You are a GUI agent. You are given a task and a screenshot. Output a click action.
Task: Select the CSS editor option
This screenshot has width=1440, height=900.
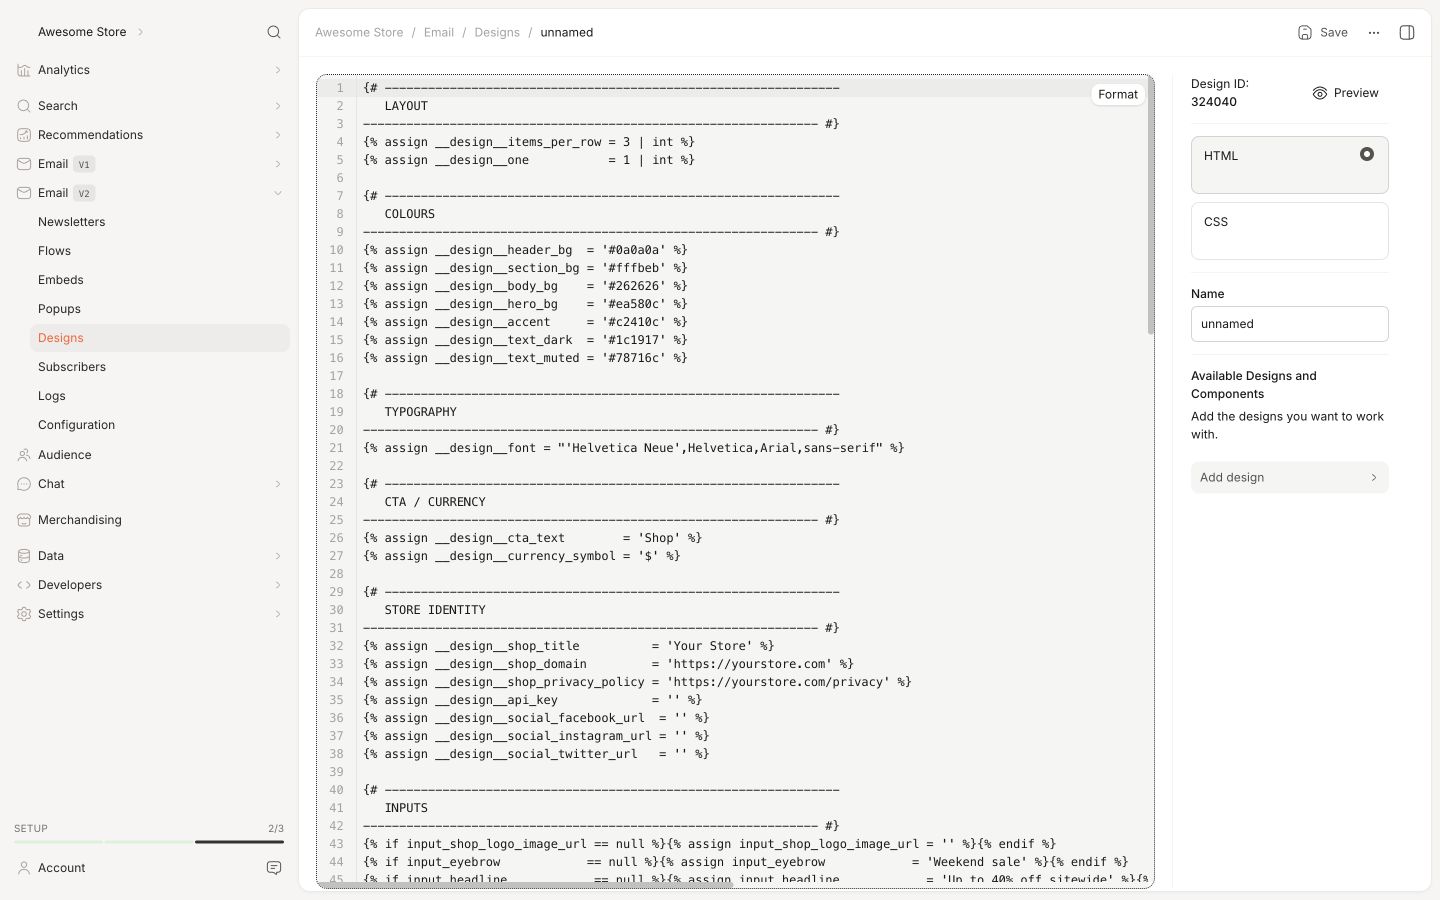tap(1290, 231)
